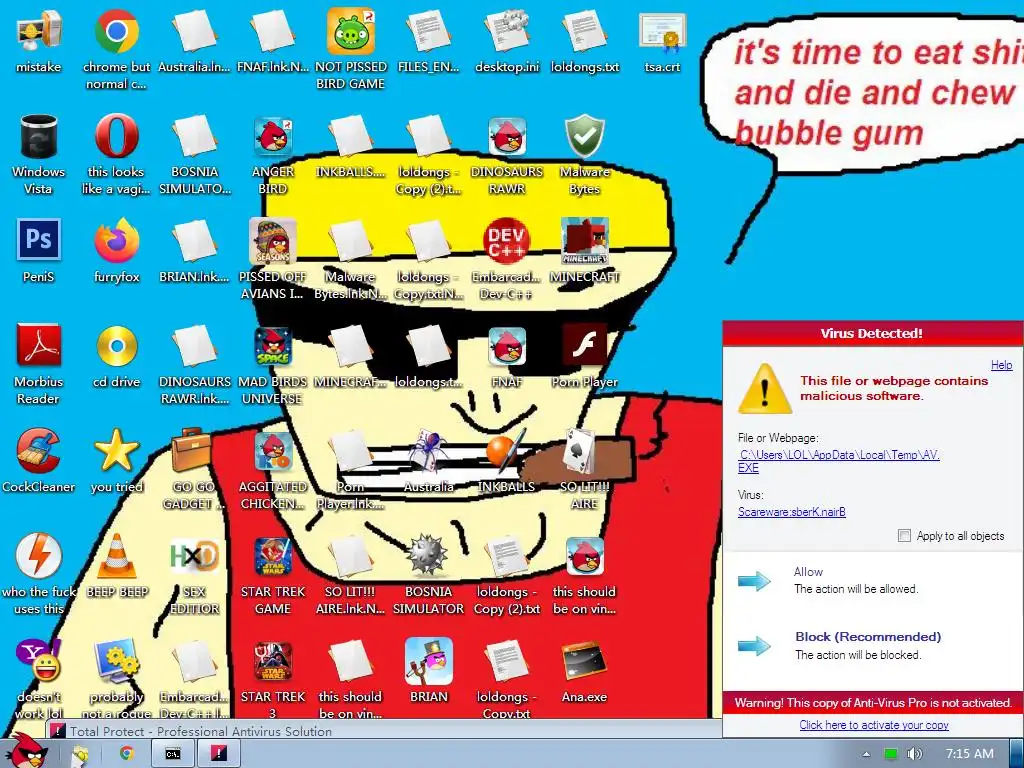The height and width of the screenshot is (768, 1024).
Task: Open the 'you tried' star icon
Action: click(116, 451)
